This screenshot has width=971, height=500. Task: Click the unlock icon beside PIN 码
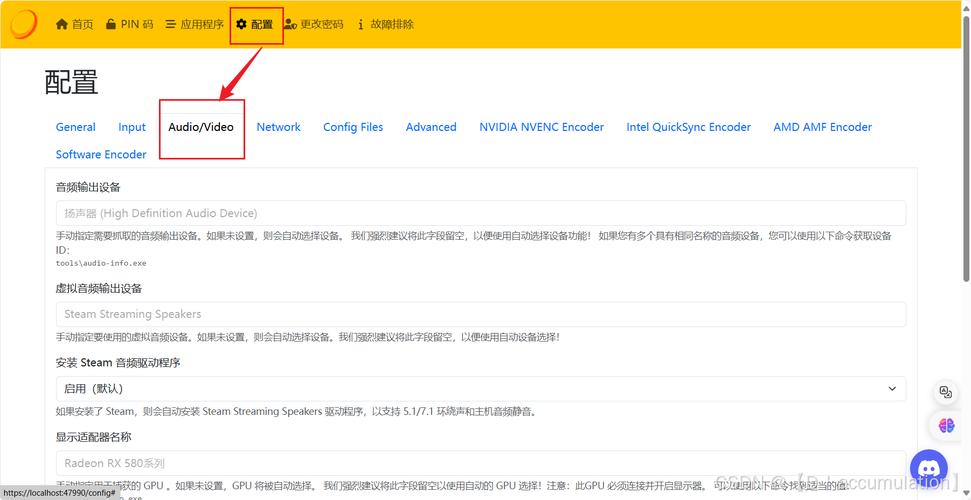tap(110, 25)
